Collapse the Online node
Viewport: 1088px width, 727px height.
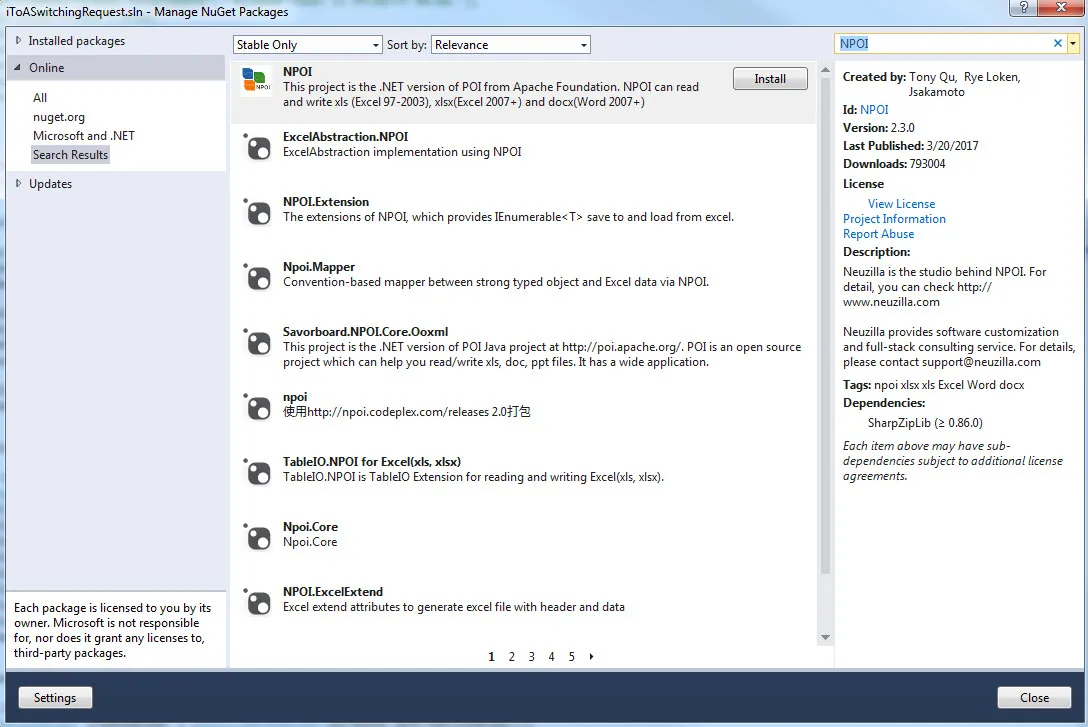pos(18,67)
